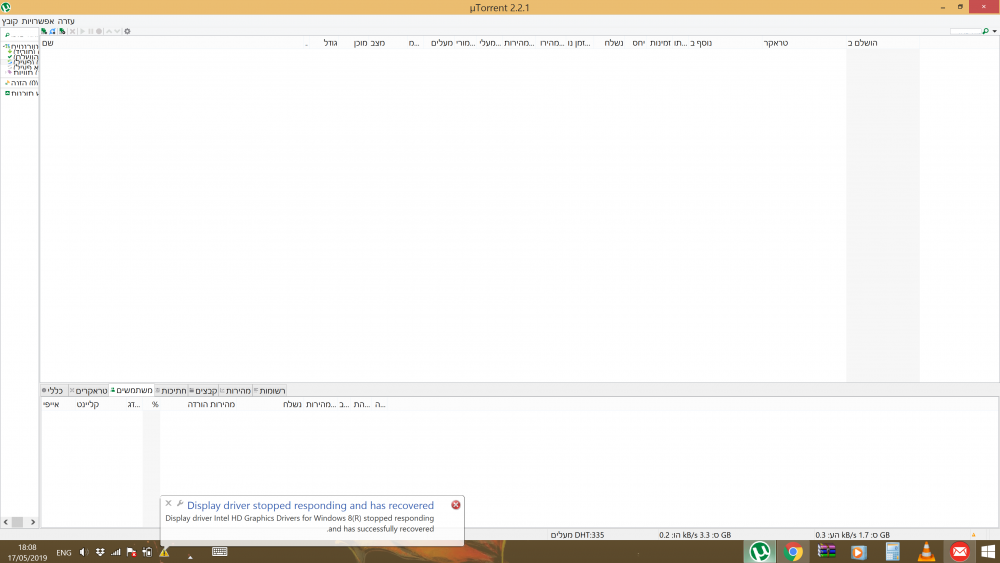Screen dimensions: 1000x563
Task: Dismiss the display driver notification with the X
Action: pos(168,503)
